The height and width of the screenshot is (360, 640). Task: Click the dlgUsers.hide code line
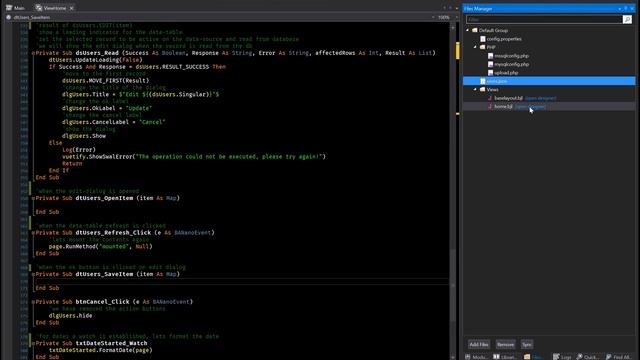pos(70,316)
